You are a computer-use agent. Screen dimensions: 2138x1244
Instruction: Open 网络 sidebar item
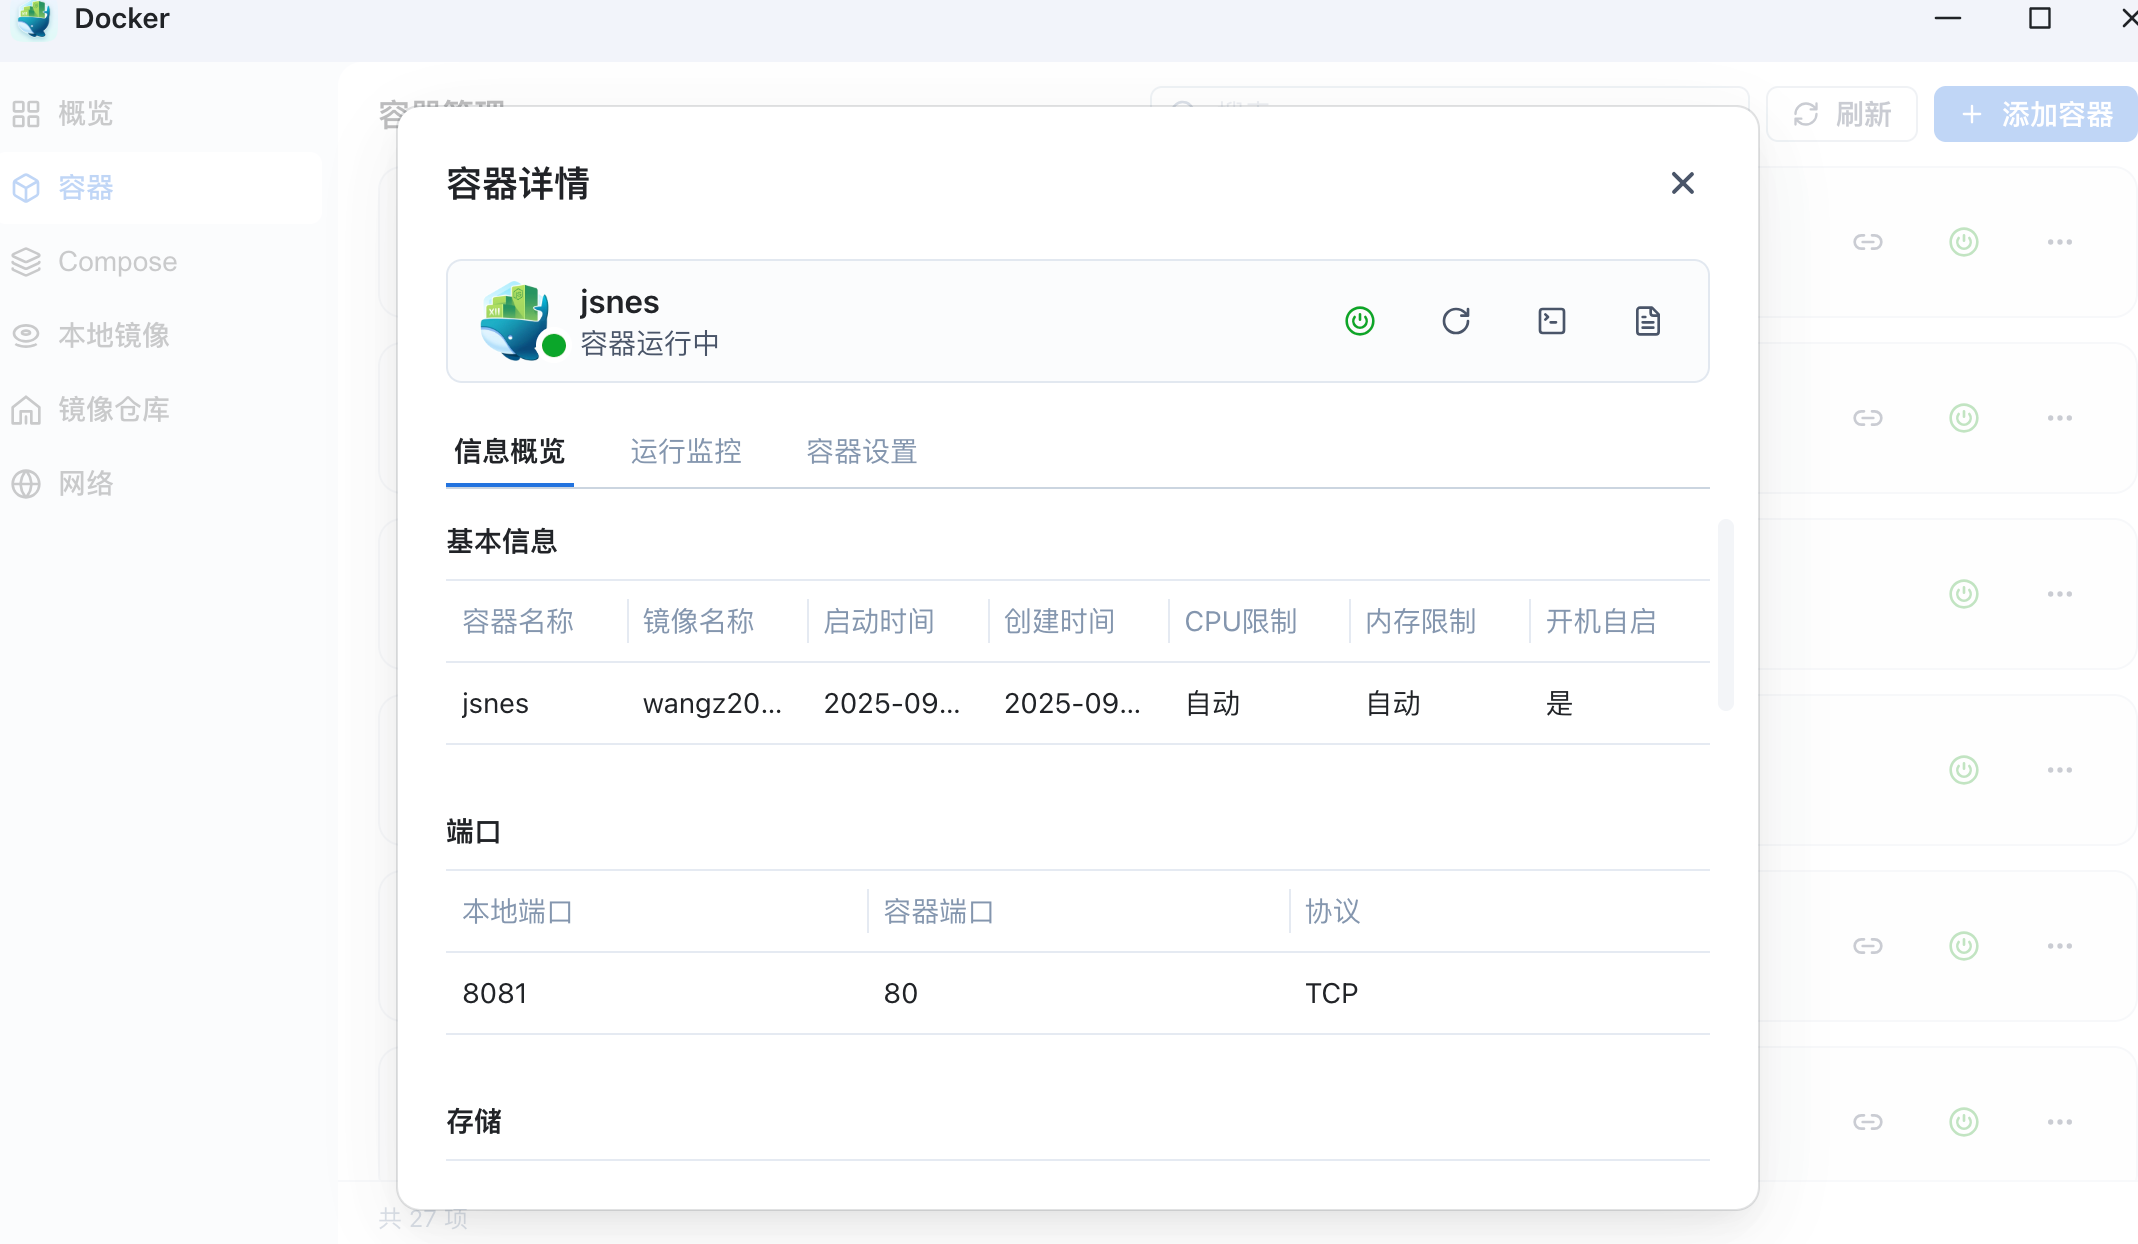[x=85, y=483]
